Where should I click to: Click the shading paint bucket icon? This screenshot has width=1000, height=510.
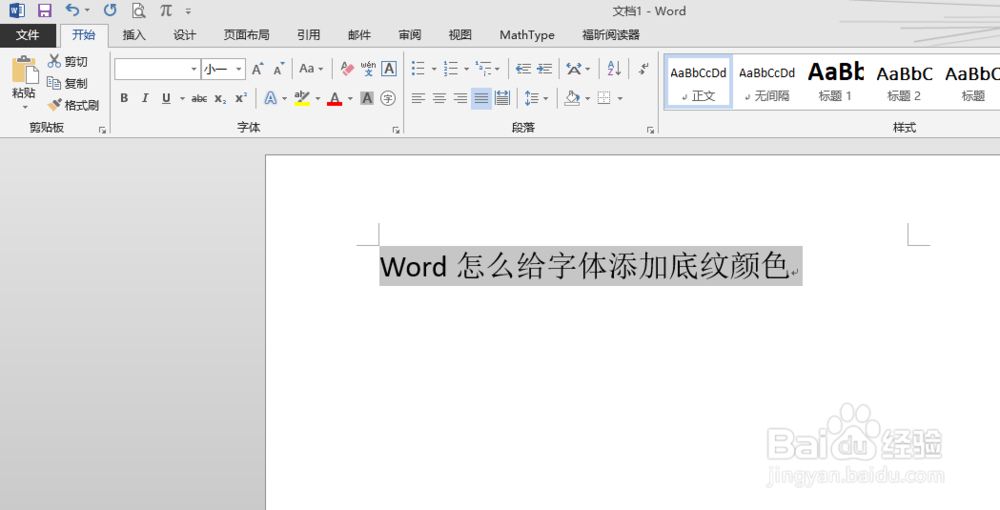pos(572,98)
